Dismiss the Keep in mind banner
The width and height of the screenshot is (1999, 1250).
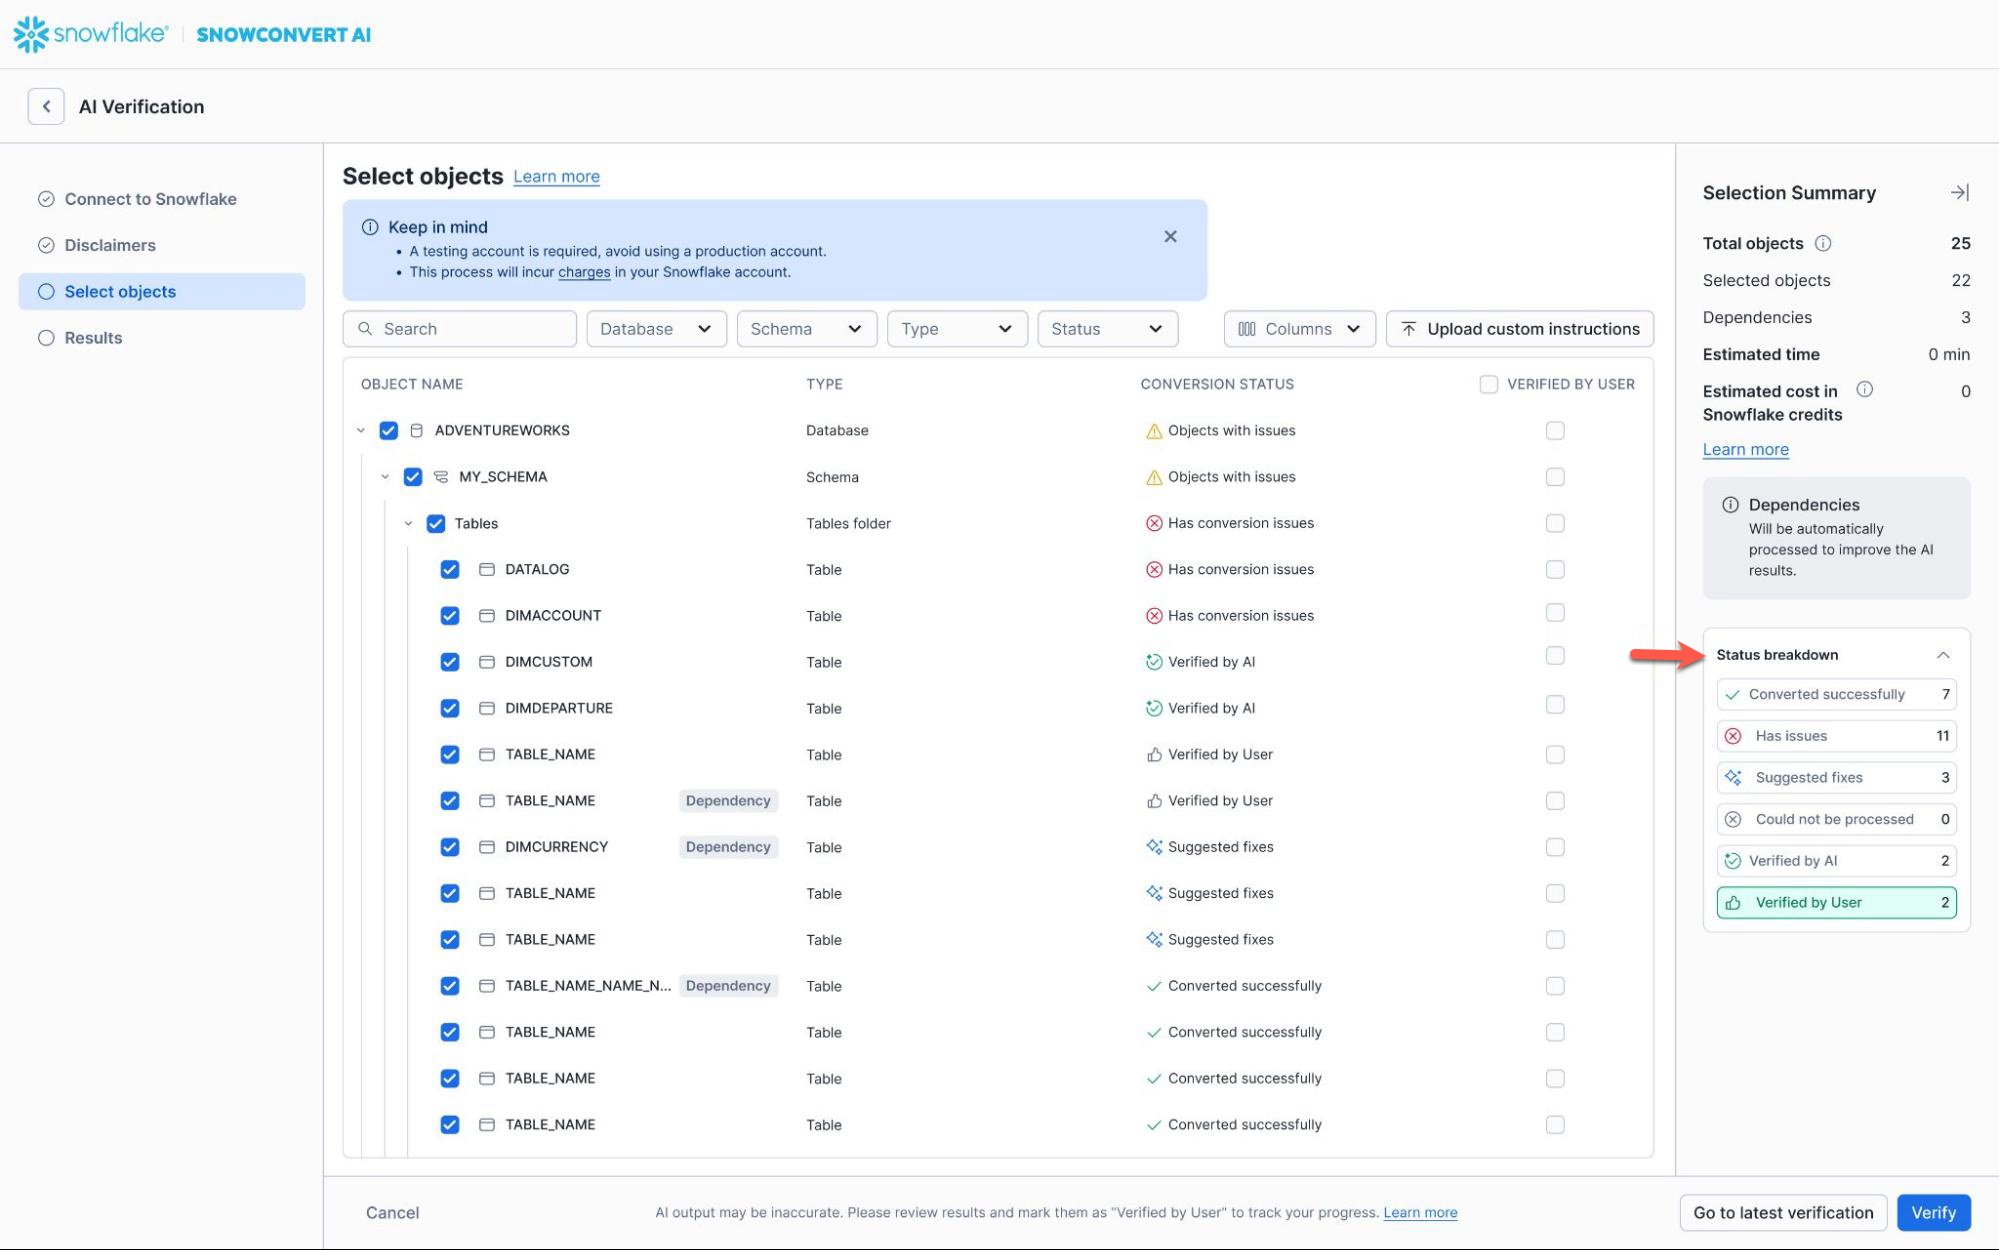[x=1170, y=237]
